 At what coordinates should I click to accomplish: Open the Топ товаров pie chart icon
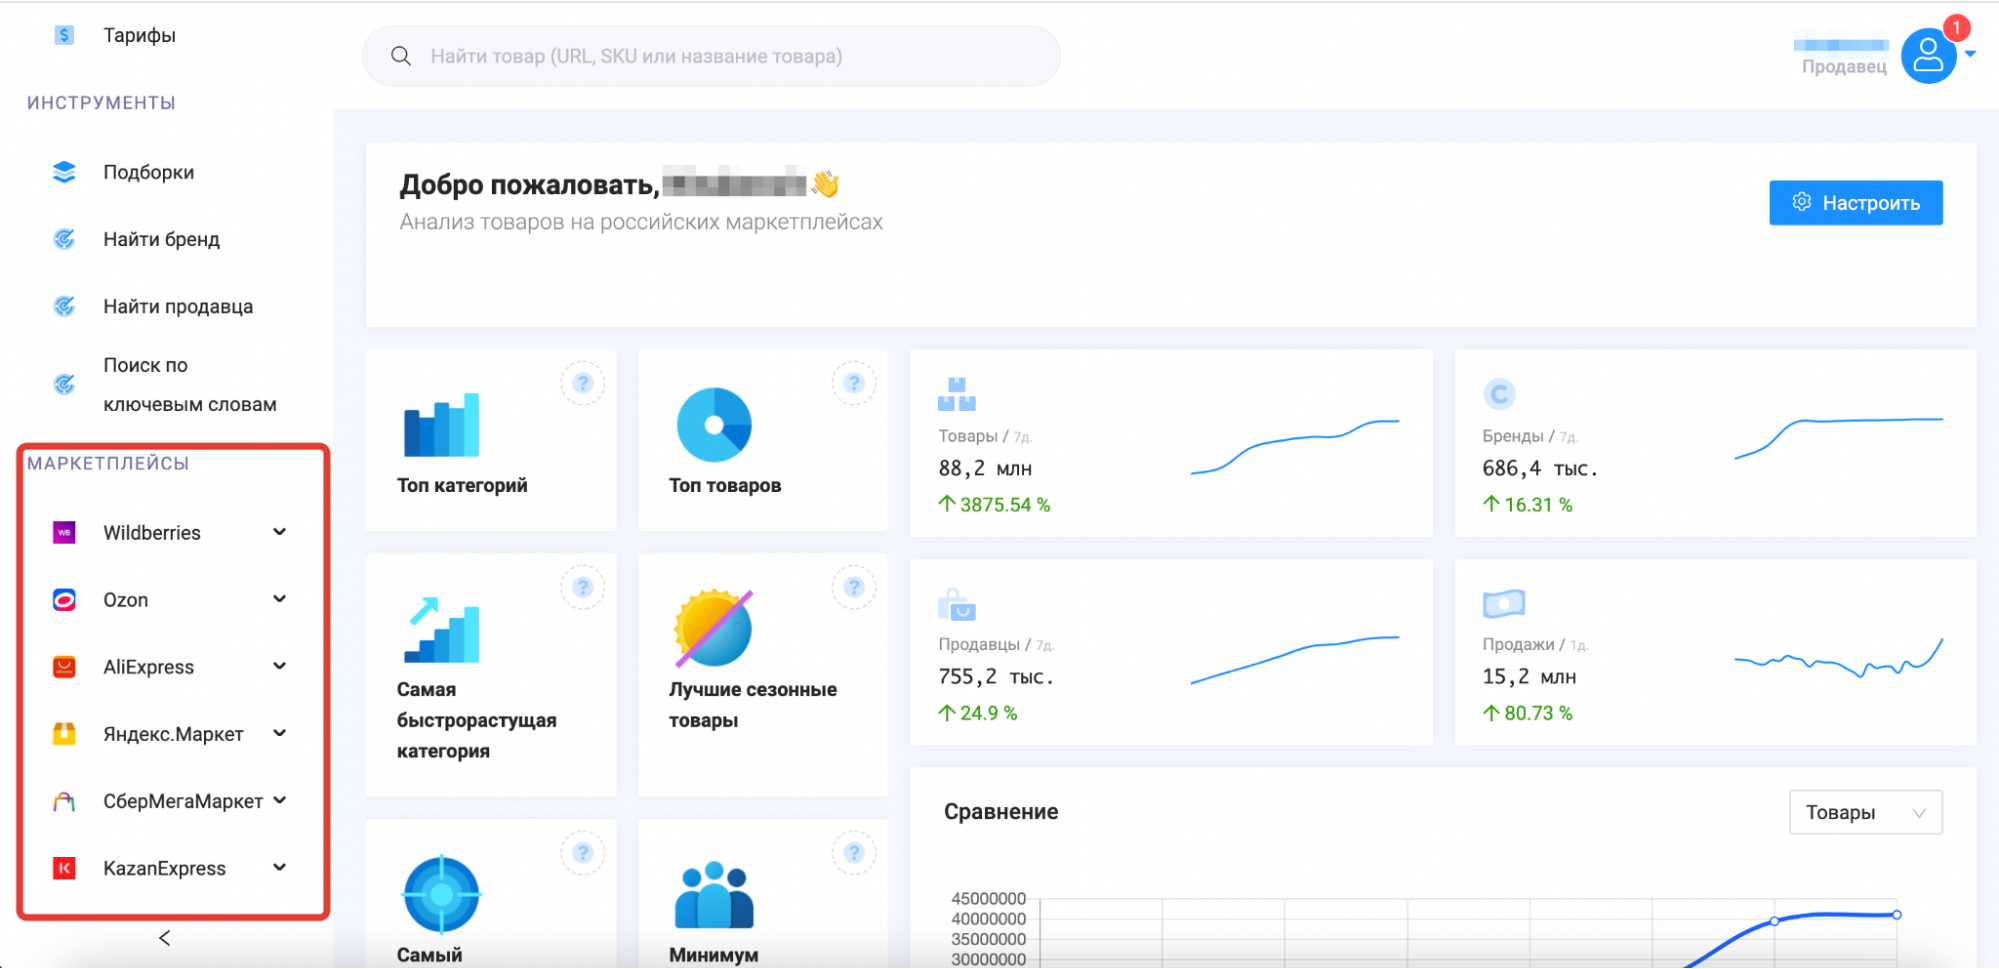click(714, 425)
